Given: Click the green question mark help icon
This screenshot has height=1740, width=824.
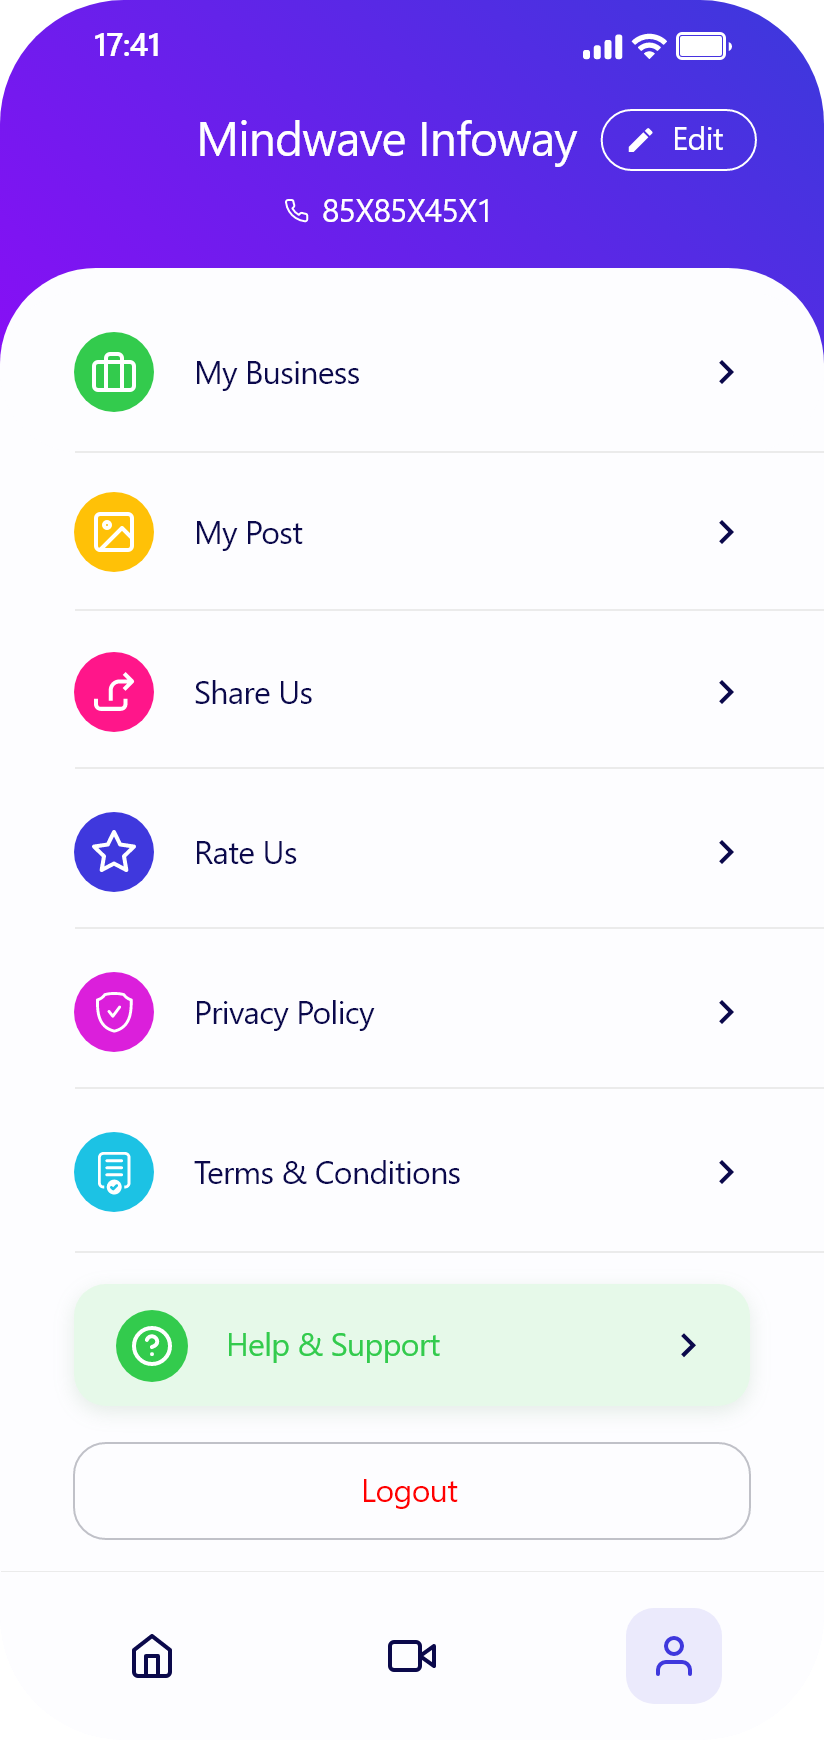Looking at the screenshot, I should click(152, 1346).
